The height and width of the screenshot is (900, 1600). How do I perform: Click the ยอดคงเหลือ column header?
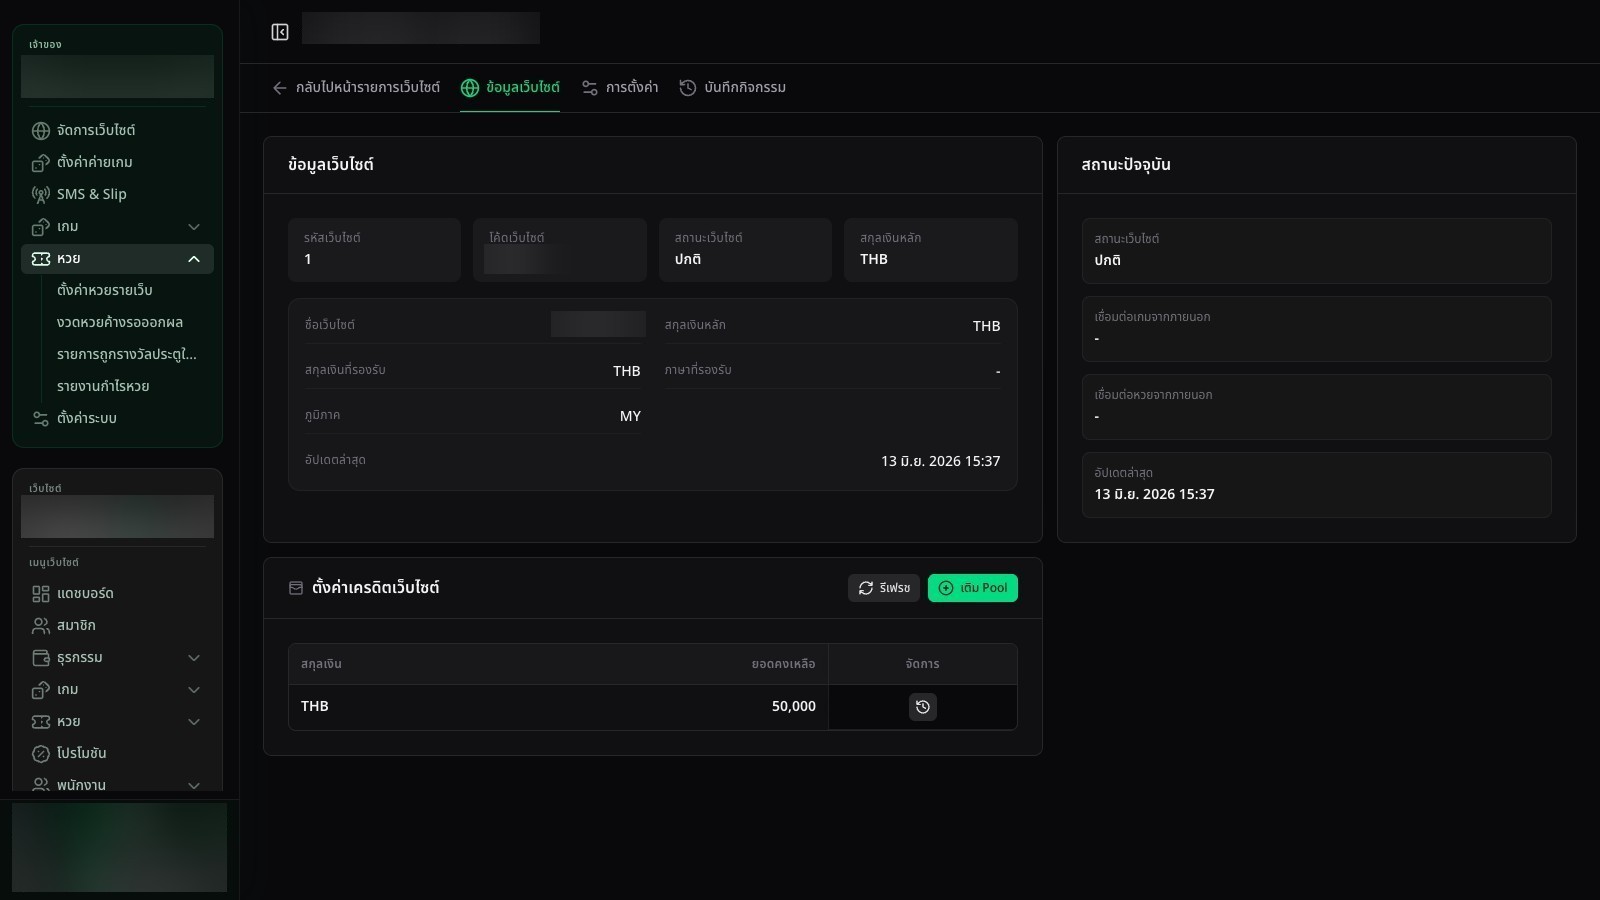coord(784,664)
